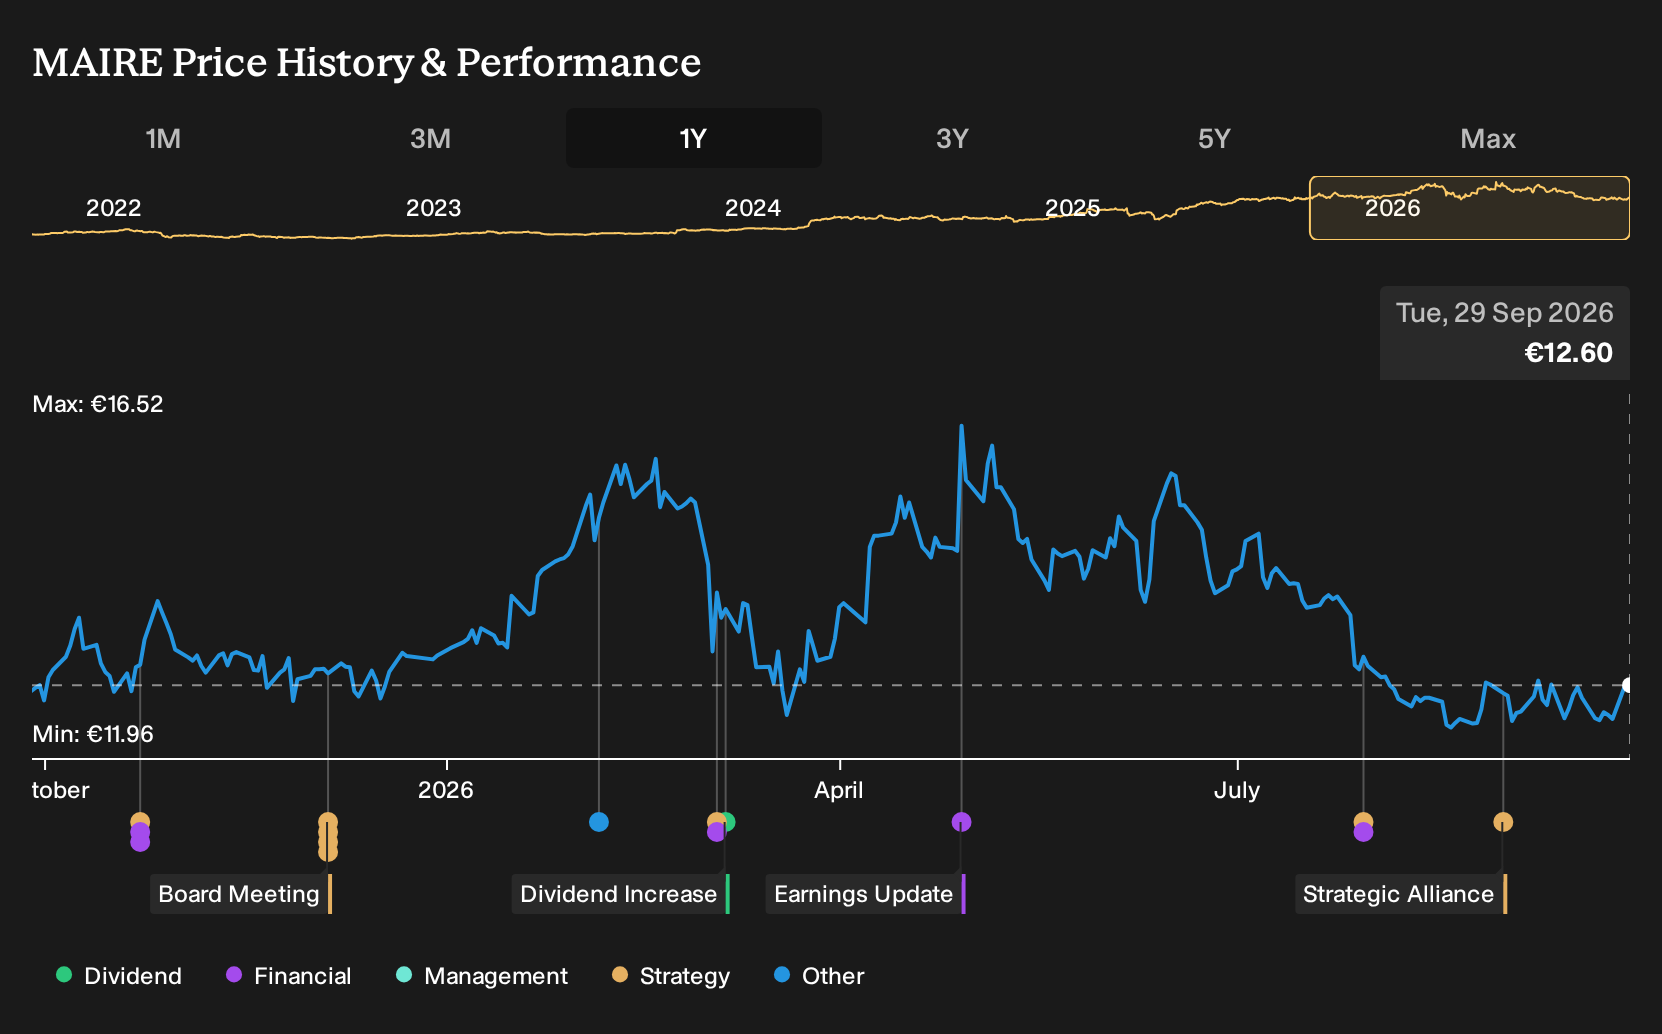The width and height of the screenshot is (1662, 1034).
Task: Toggle the Financial legend filter
Action: pyautogui.click(x=289, y=976)
